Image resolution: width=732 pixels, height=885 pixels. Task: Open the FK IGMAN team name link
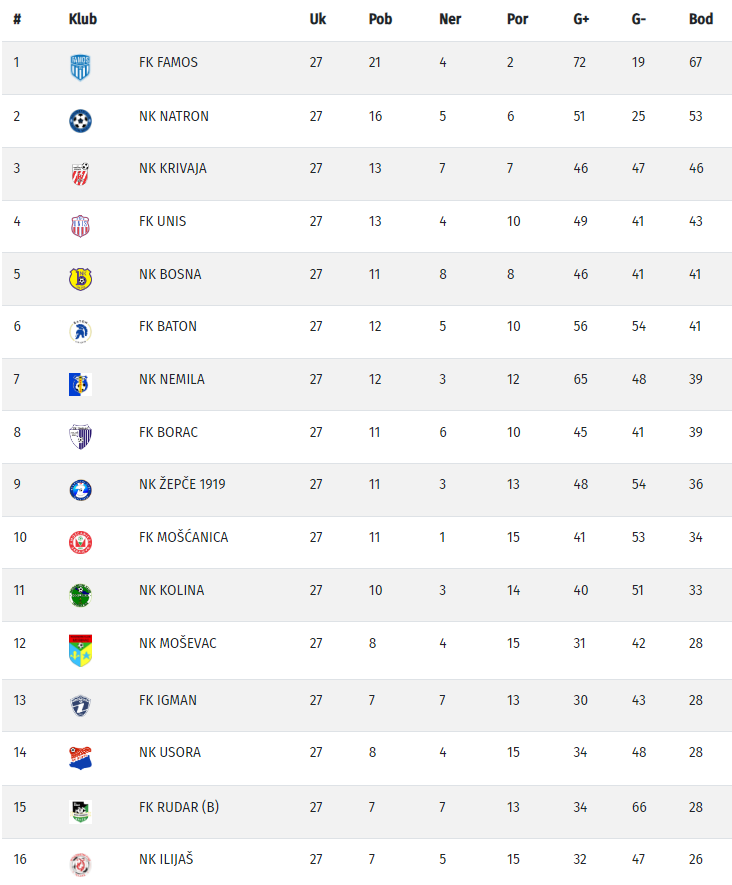pyautogui.click(x=168, y=700)
